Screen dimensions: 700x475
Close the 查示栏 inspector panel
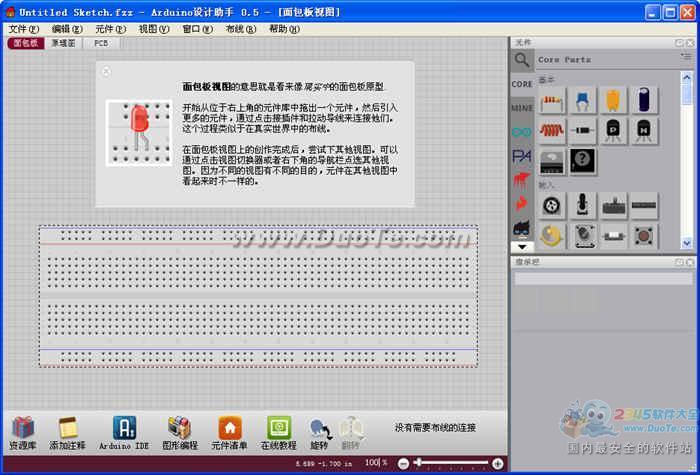tap(690, 262)
